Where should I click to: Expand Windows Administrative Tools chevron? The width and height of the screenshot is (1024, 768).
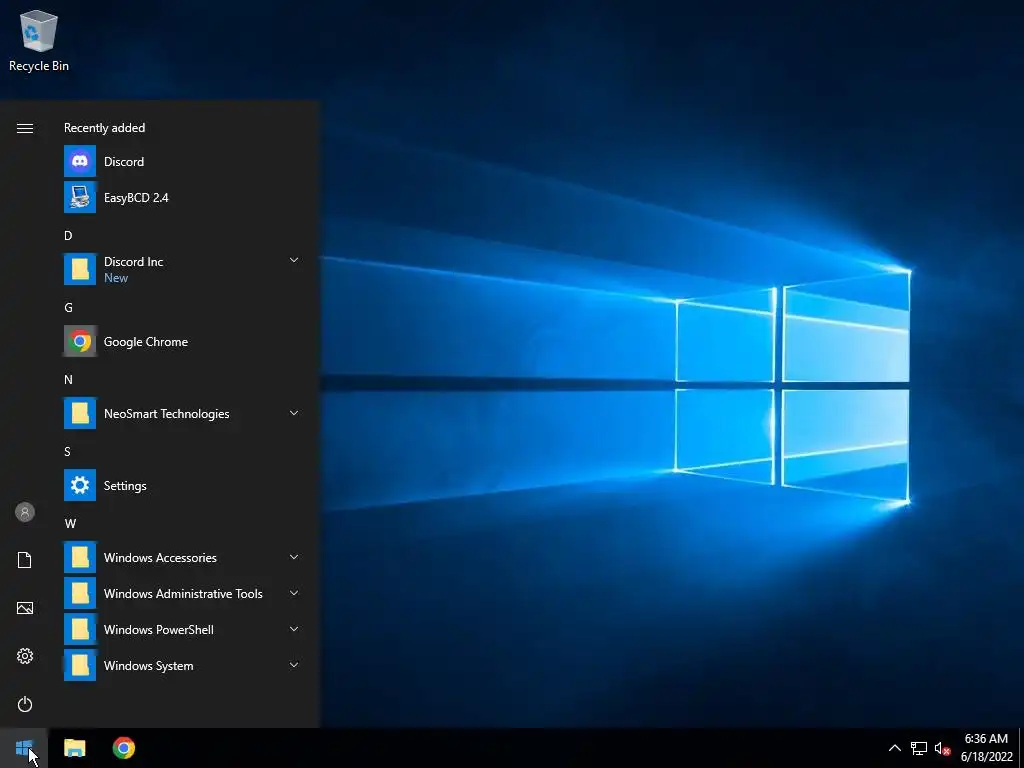click(294, 593)
